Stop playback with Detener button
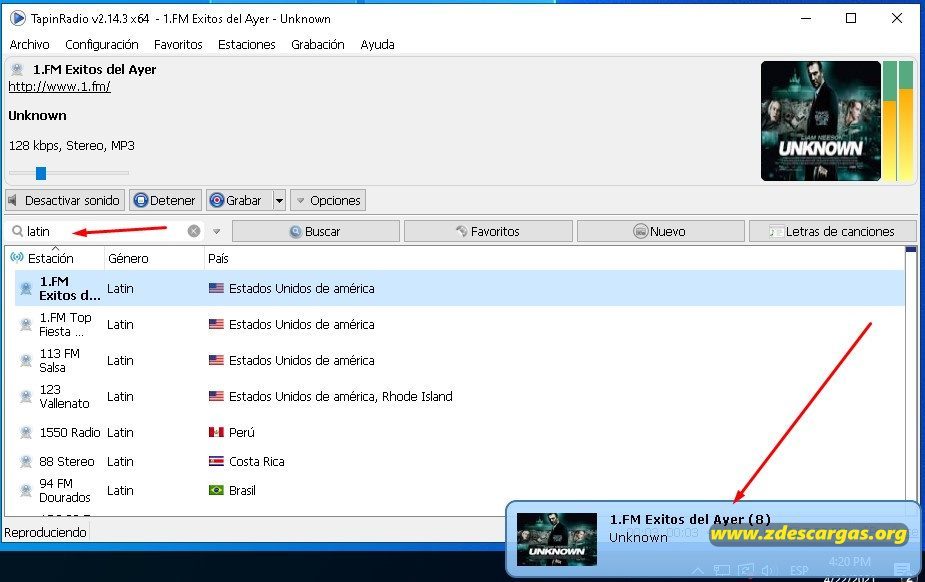The height and width of the screenshot is (582, 925). pyautogui.click(x=166, y=200)
